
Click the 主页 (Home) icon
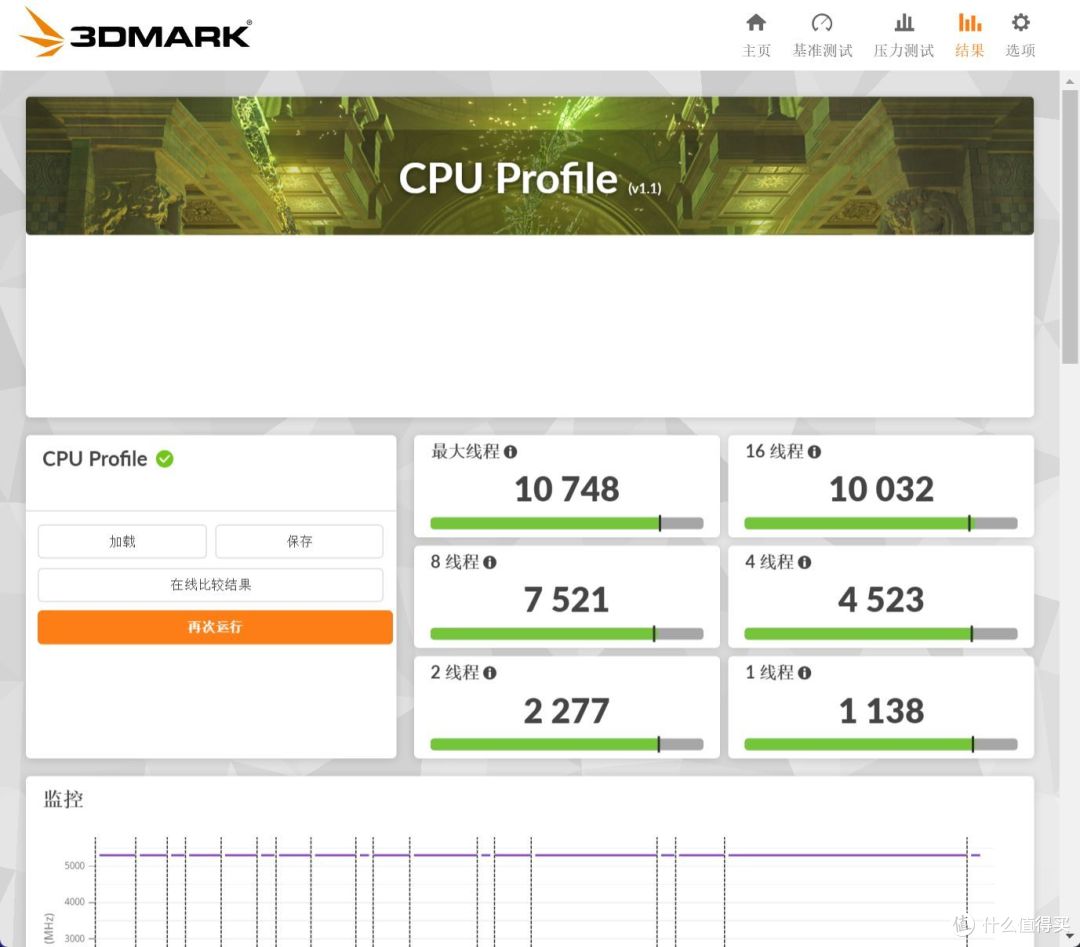tap(757, 25)
